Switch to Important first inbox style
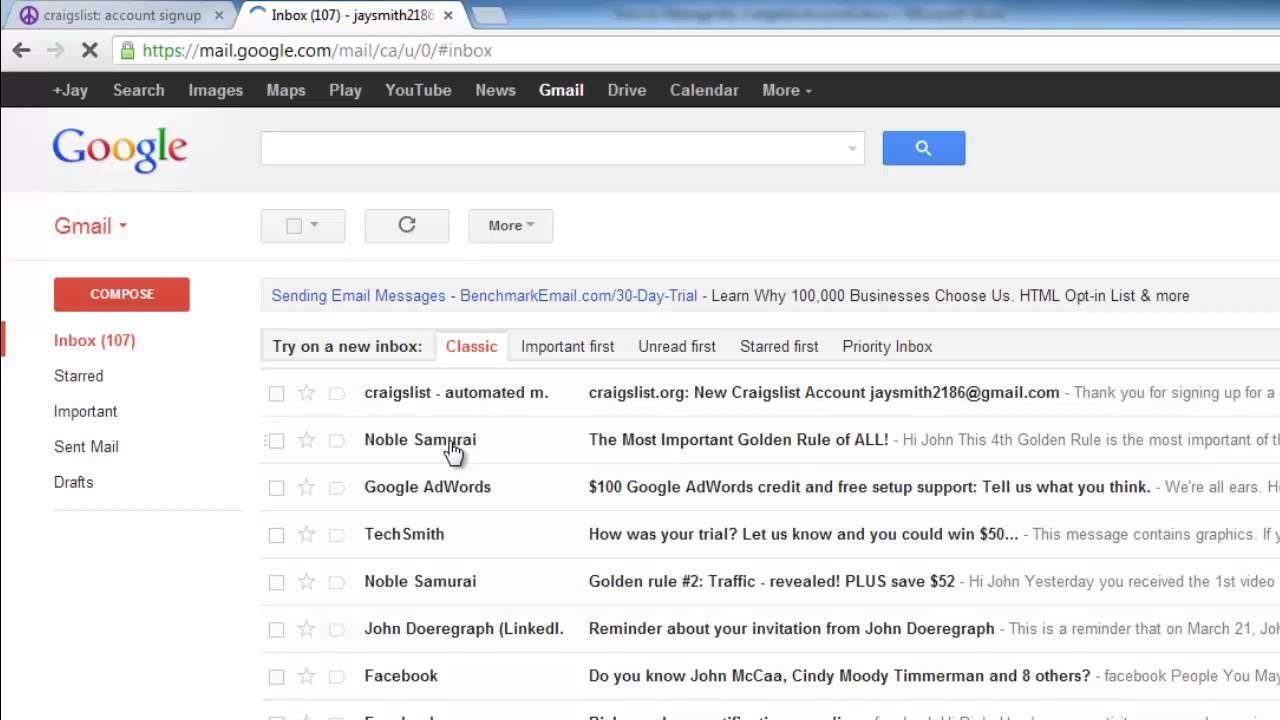The width and height of the screenshot is (1280, 720). [x=568, y=347]
